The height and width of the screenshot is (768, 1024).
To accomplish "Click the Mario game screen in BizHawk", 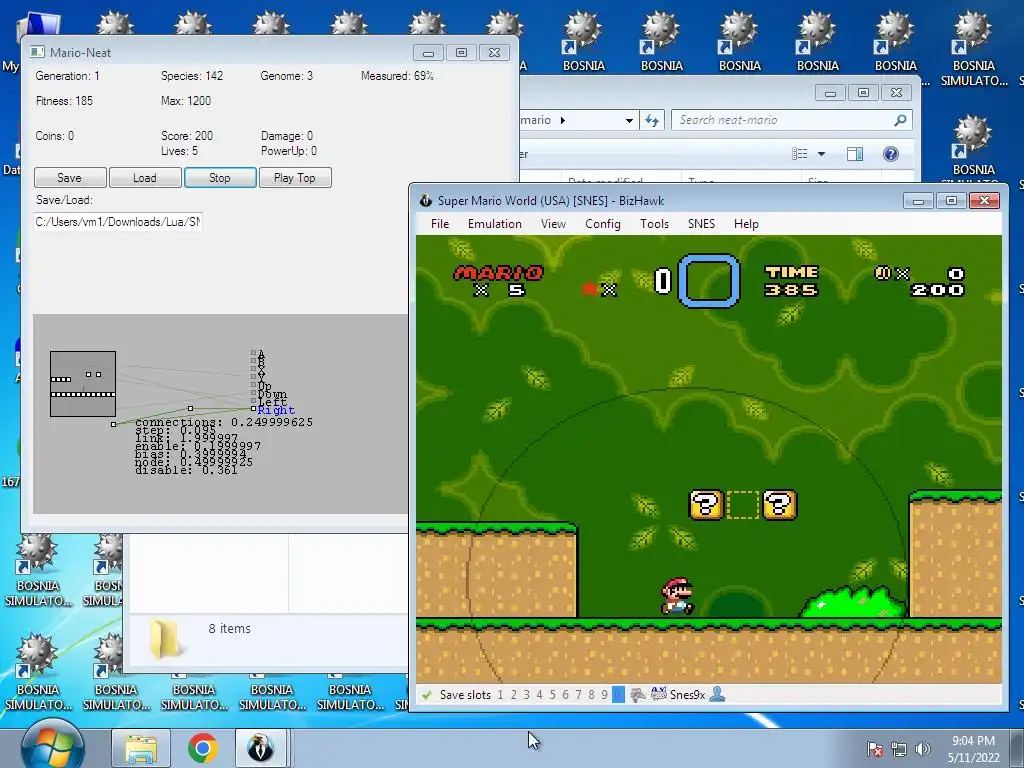I will 709,459.
